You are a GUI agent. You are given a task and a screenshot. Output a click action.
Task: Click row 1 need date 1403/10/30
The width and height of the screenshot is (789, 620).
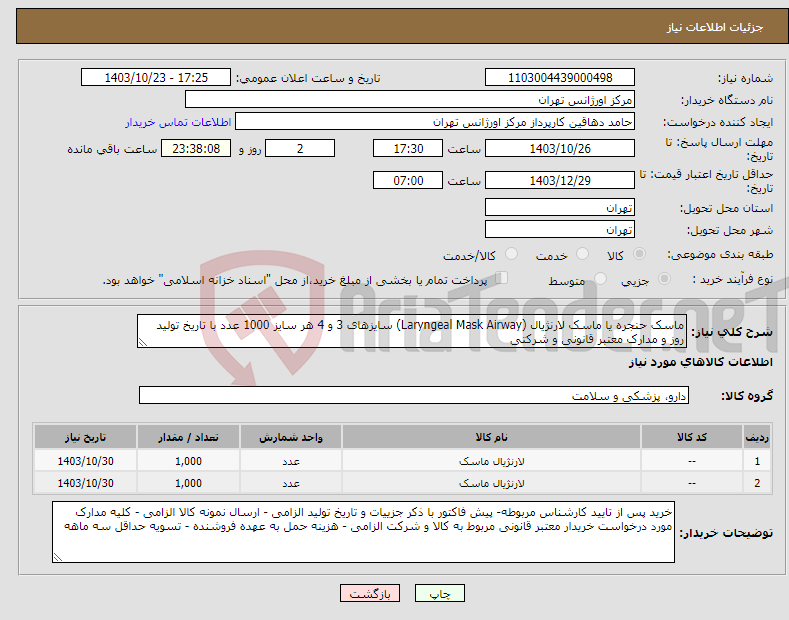tap(86, 461)
